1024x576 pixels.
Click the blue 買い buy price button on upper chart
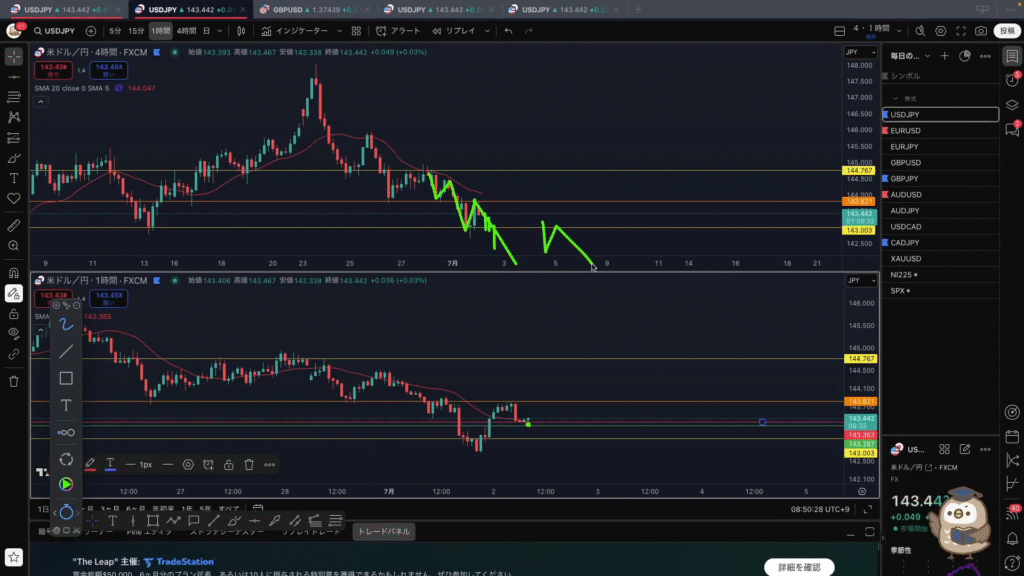(x=108, y=70)
